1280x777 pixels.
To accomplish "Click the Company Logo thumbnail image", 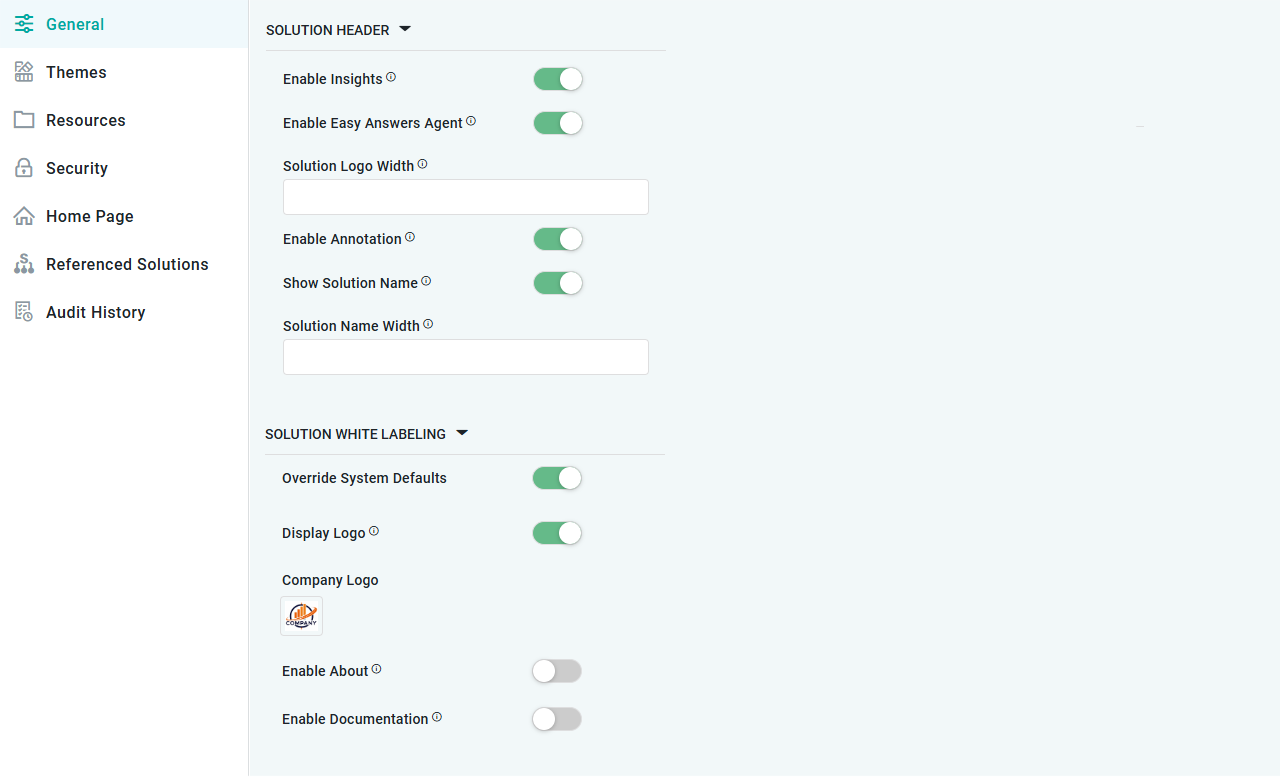I will pos(301,616).
